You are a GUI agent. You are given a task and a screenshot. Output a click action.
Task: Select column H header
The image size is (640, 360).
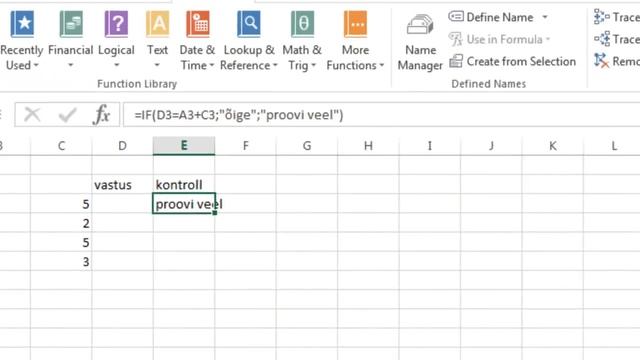pyautogui.click(x=368, y=146)
